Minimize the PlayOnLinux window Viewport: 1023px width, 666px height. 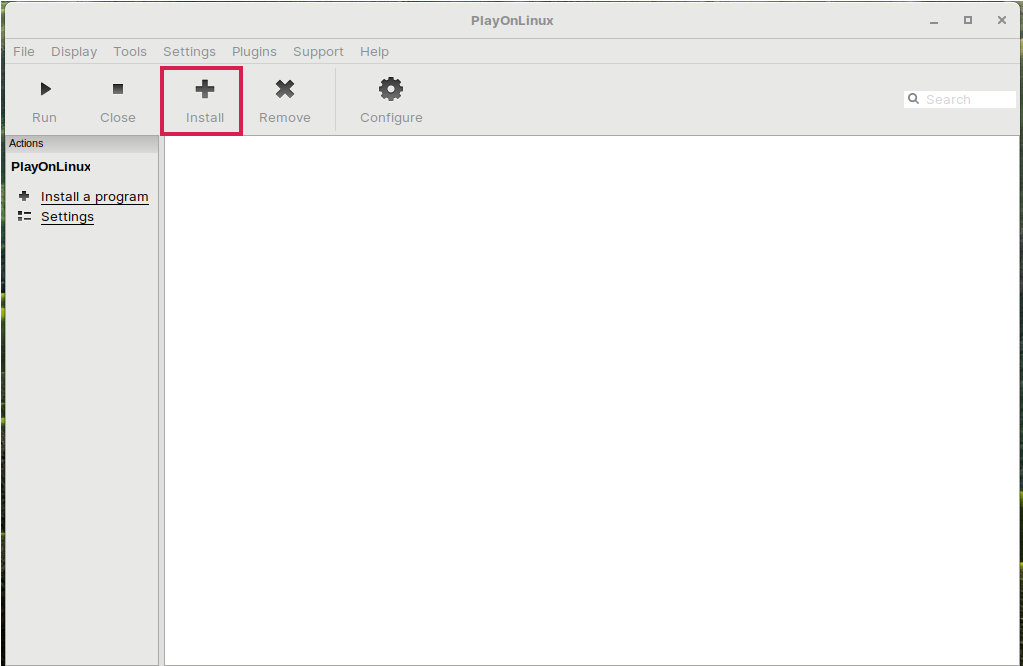[x=934, y=21]
